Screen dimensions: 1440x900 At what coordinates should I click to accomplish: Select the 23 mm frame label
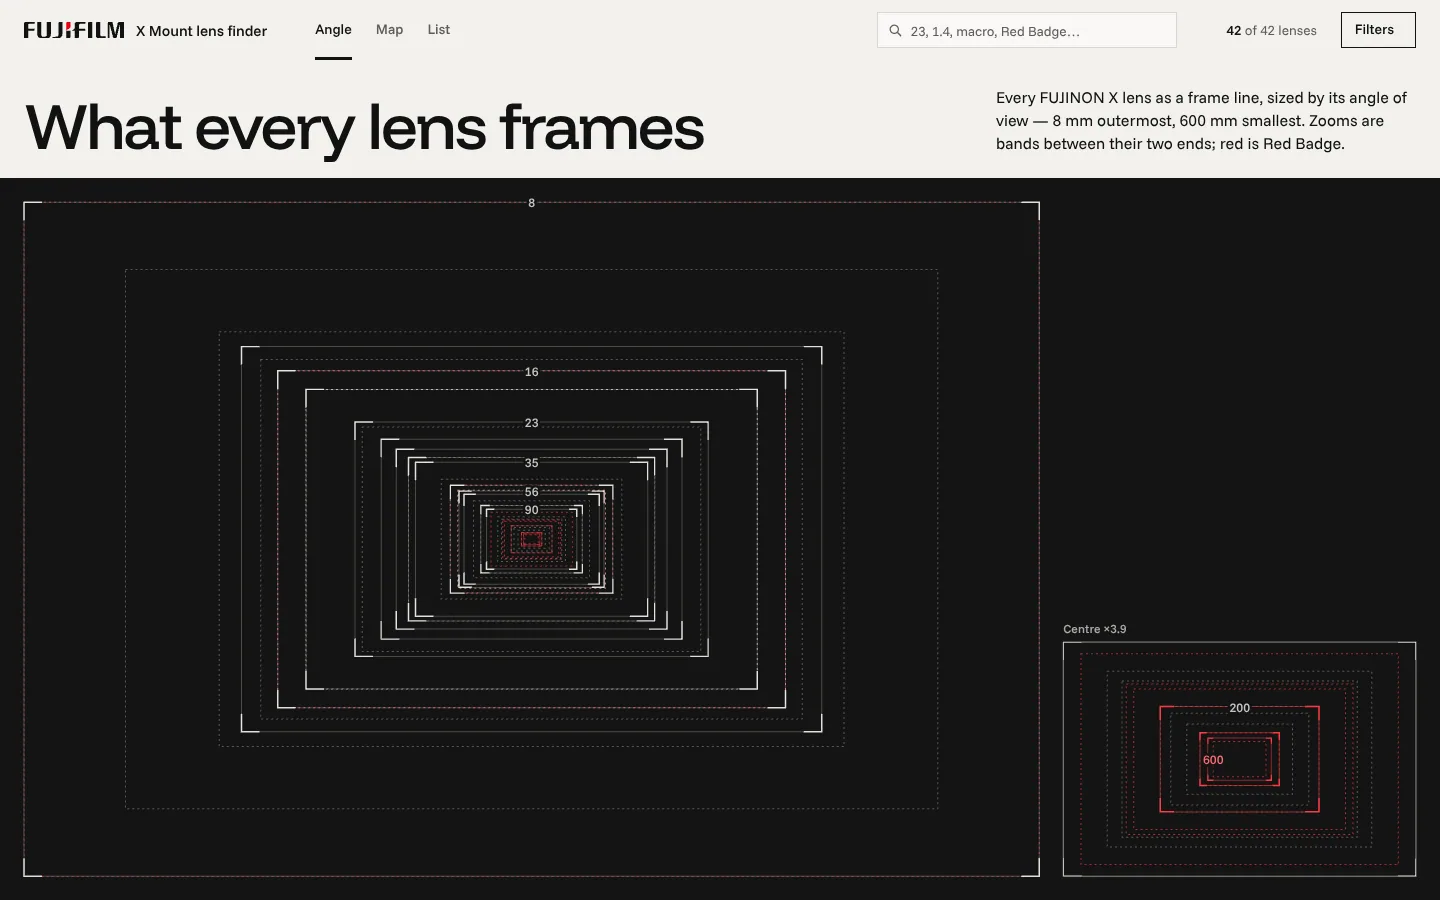(x=531, y=423)
